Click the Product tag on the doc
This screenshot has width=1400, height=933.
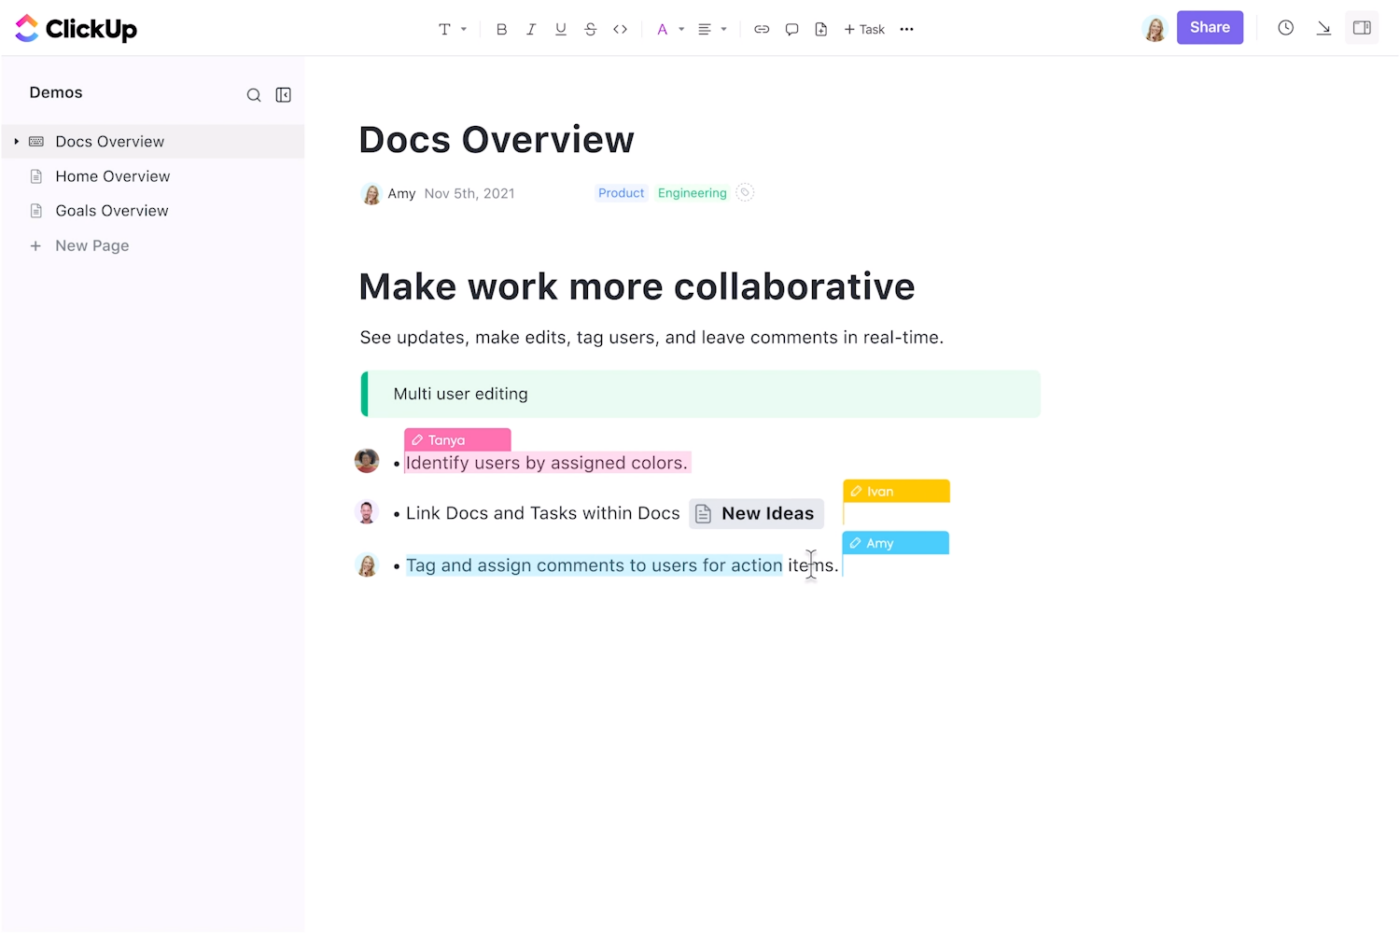click(621, 192)
